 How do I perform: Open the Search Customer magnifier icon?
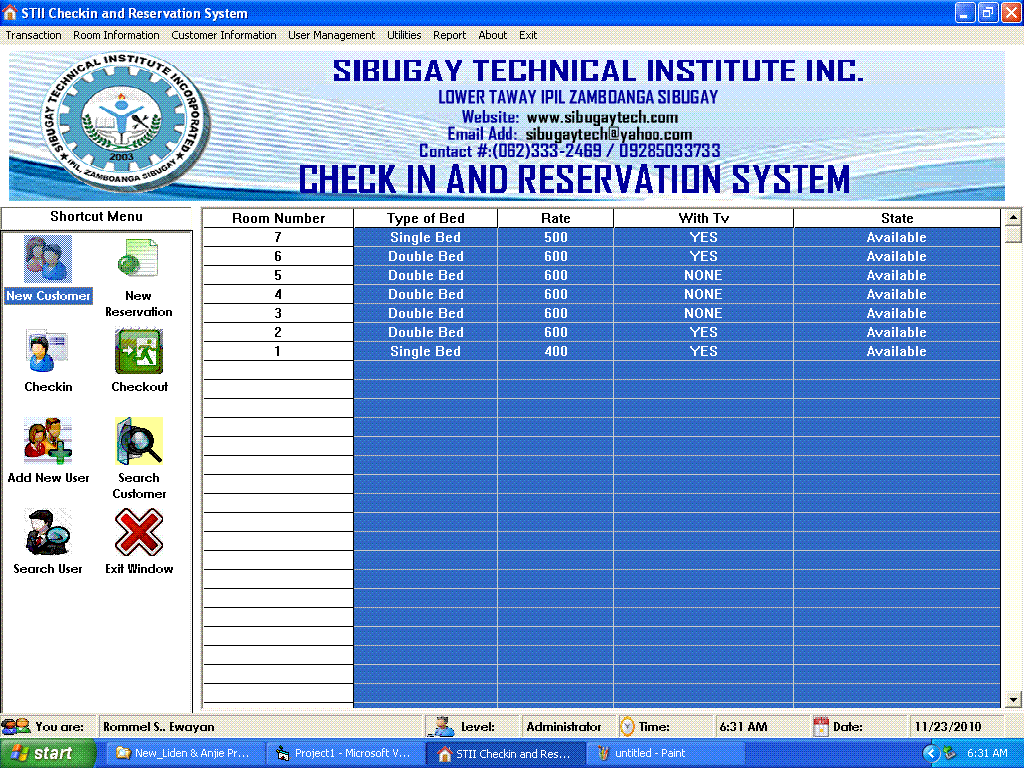click(139, 441)
